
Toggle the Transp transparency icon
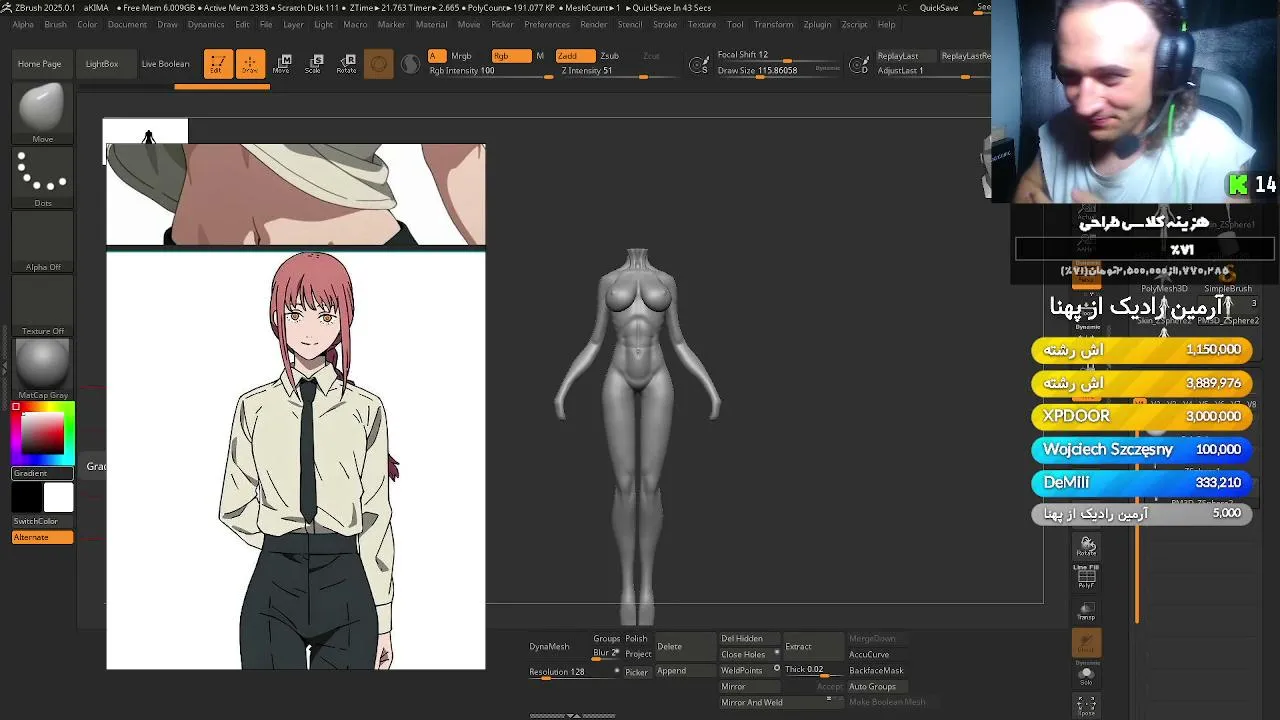coord(1087,611)
